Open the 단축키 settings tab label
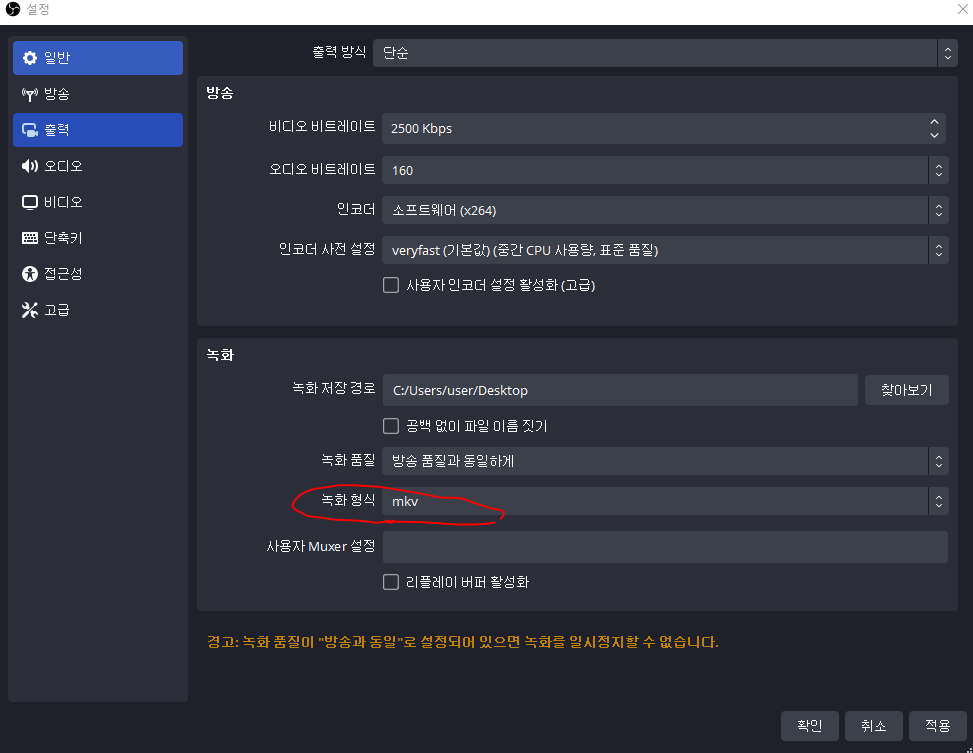The image size is (973, 753). 63,238
